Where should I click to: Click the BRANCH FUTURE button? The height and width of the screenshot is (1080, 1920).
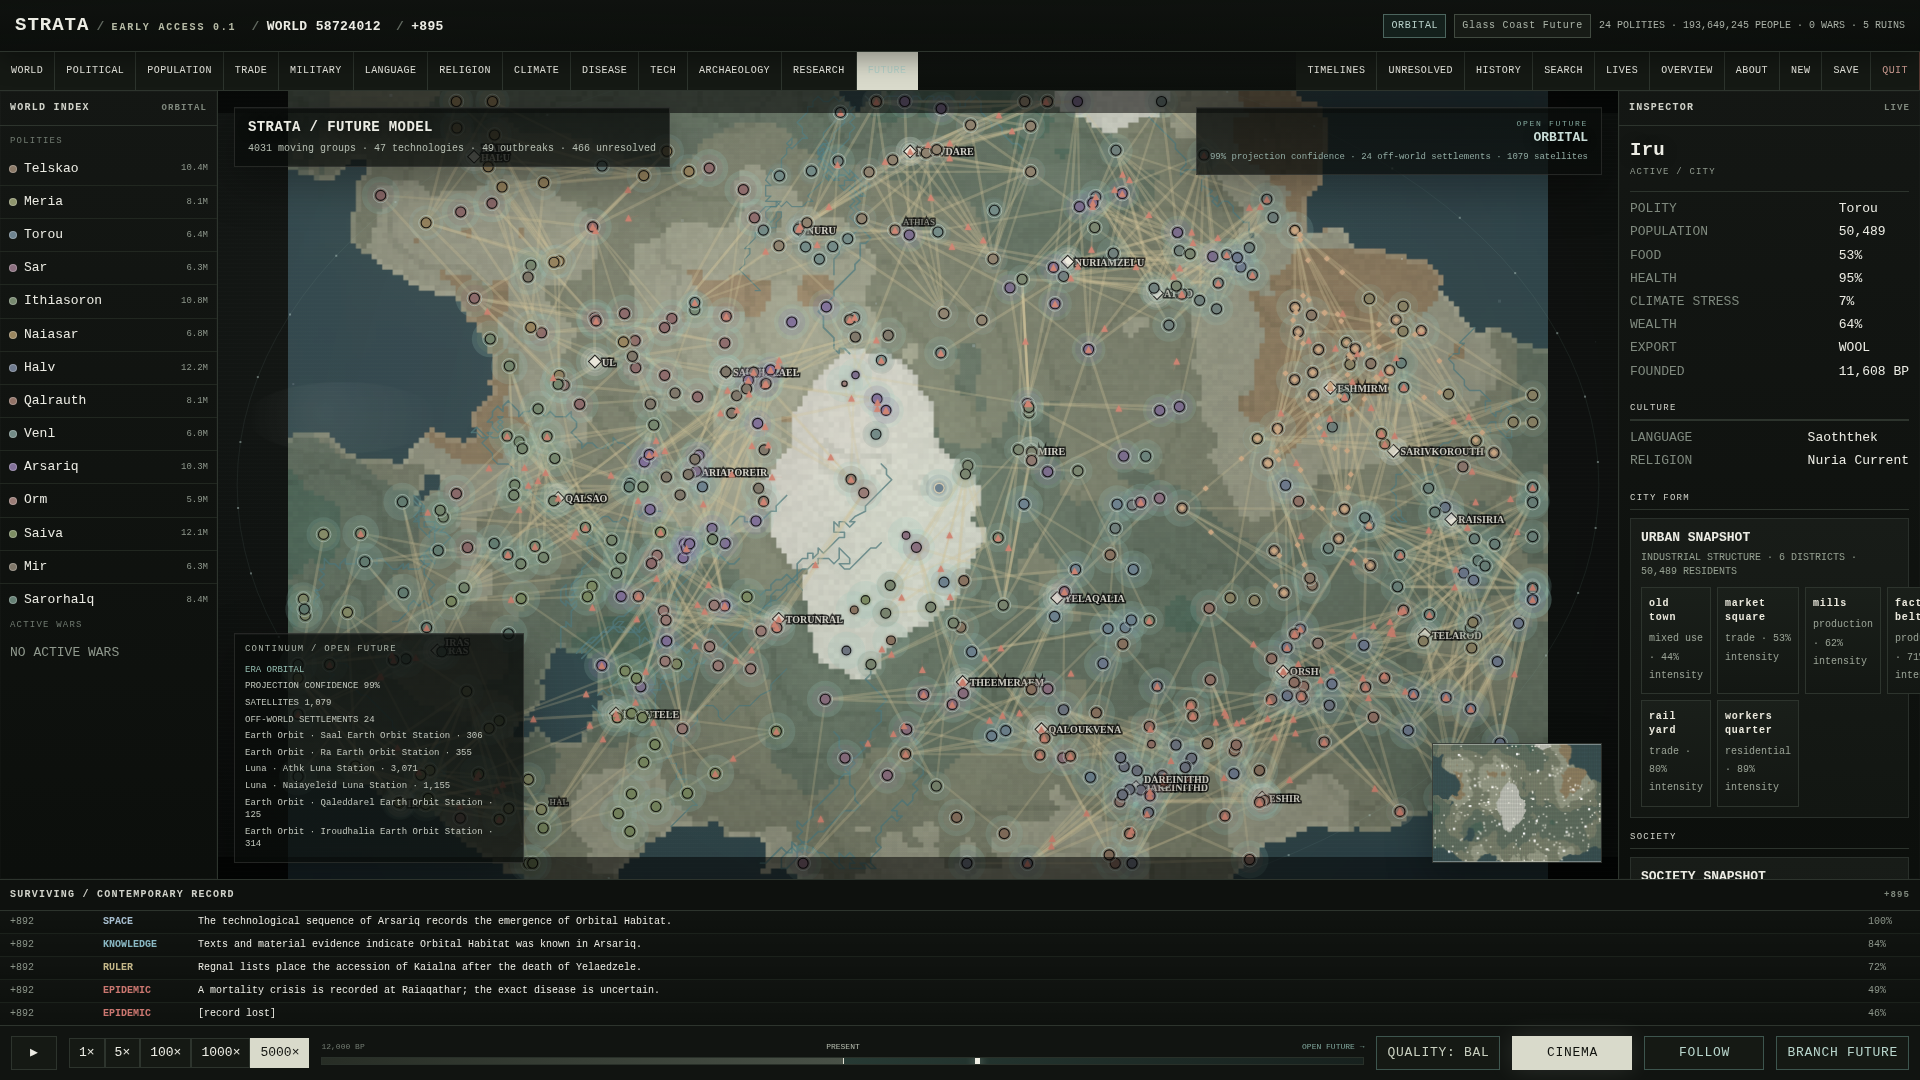pyautogui.click(x=1842, y=1052)
